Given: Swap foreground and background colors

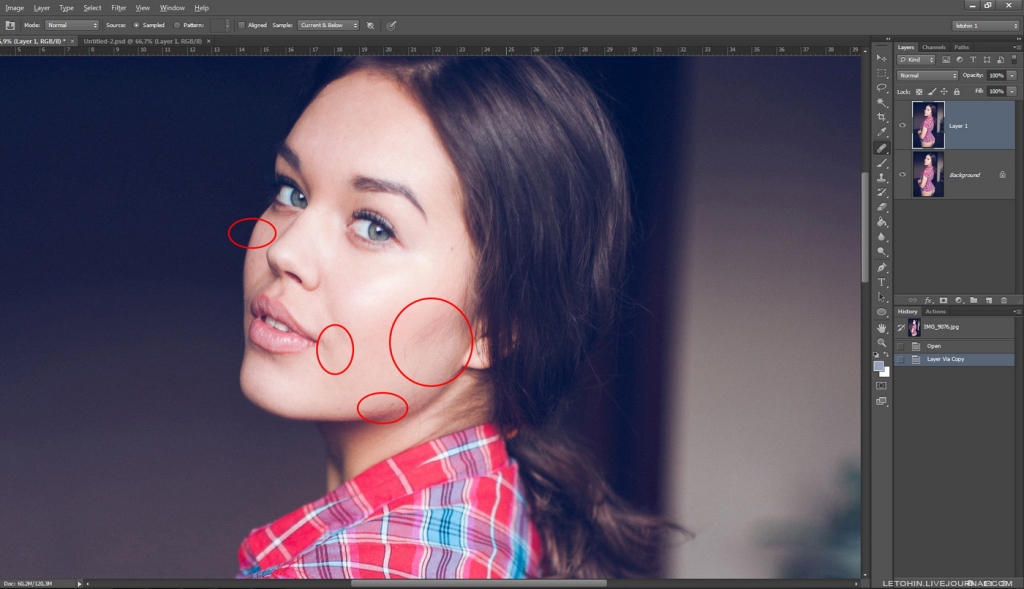Looking at the screenshot, I should pyautogui.click(x=886, y=355).
